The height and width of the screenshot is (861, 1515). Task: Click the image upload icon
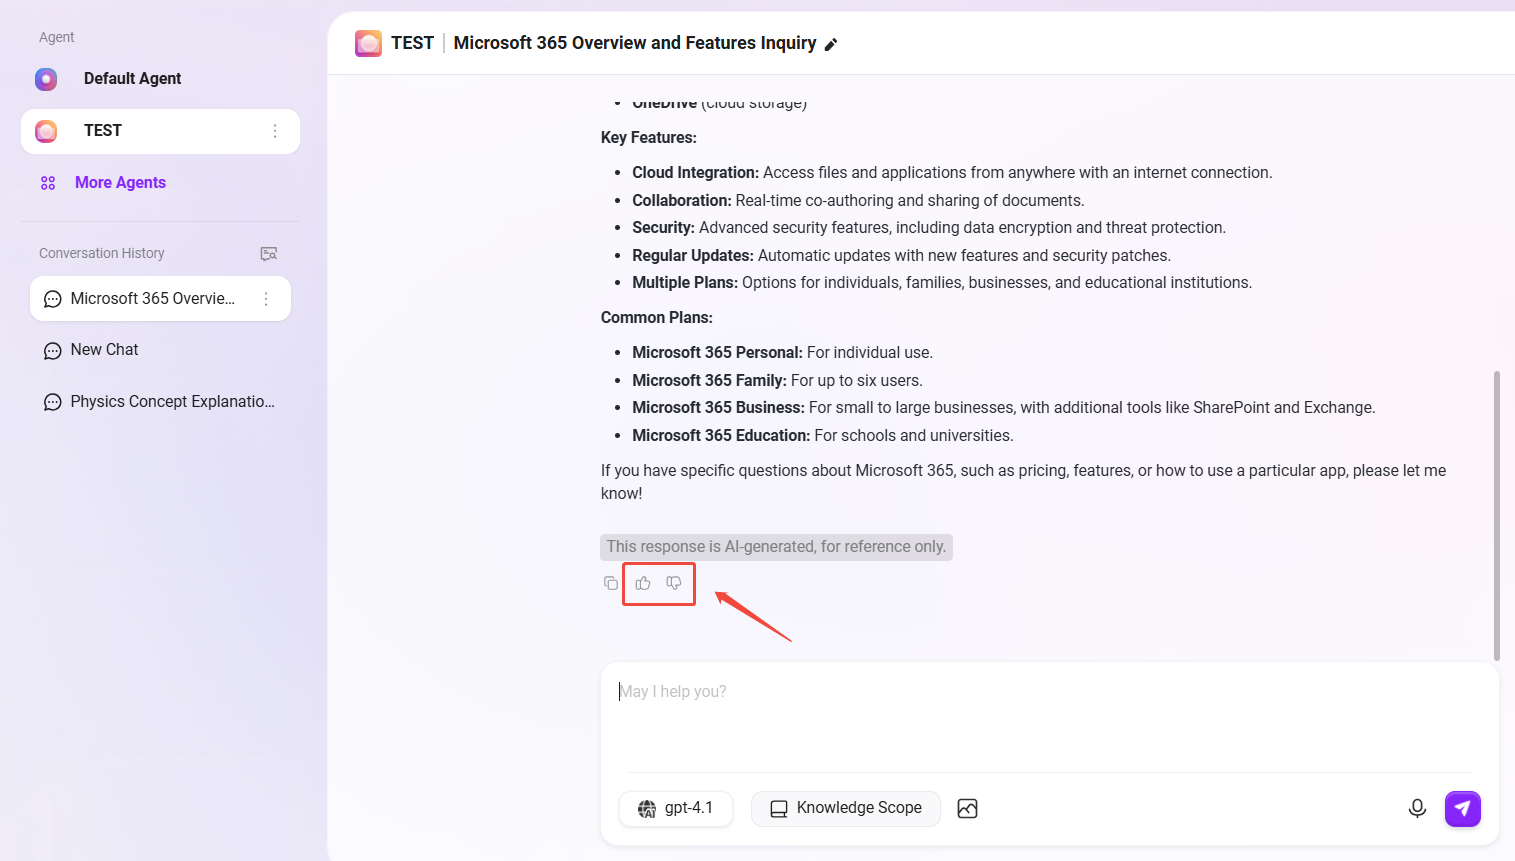point(967,808)
